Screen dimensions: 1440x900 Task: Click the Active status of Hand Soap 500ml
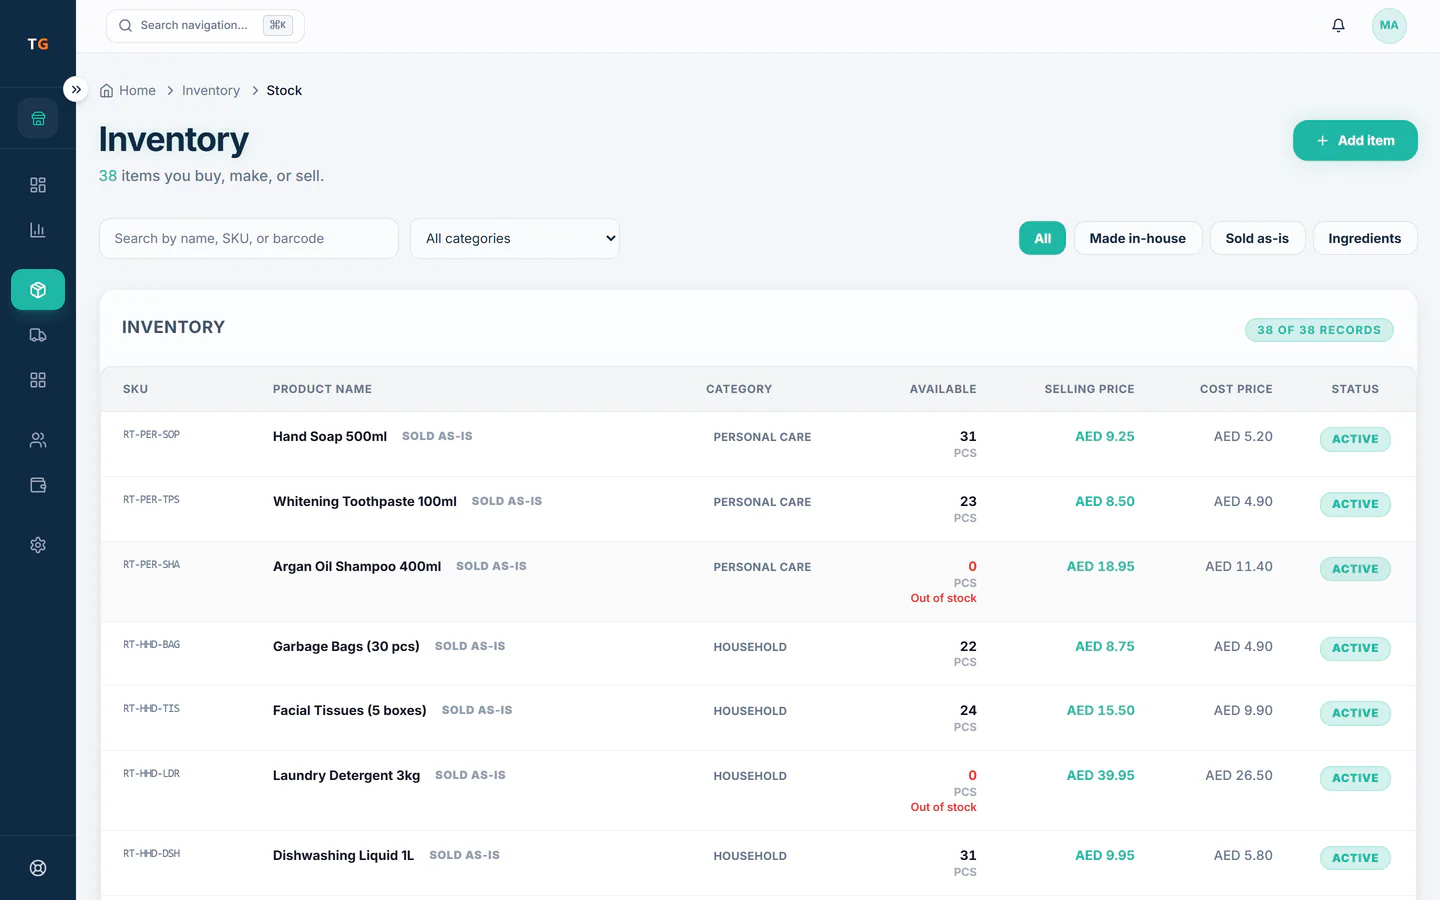(1355, 439)
